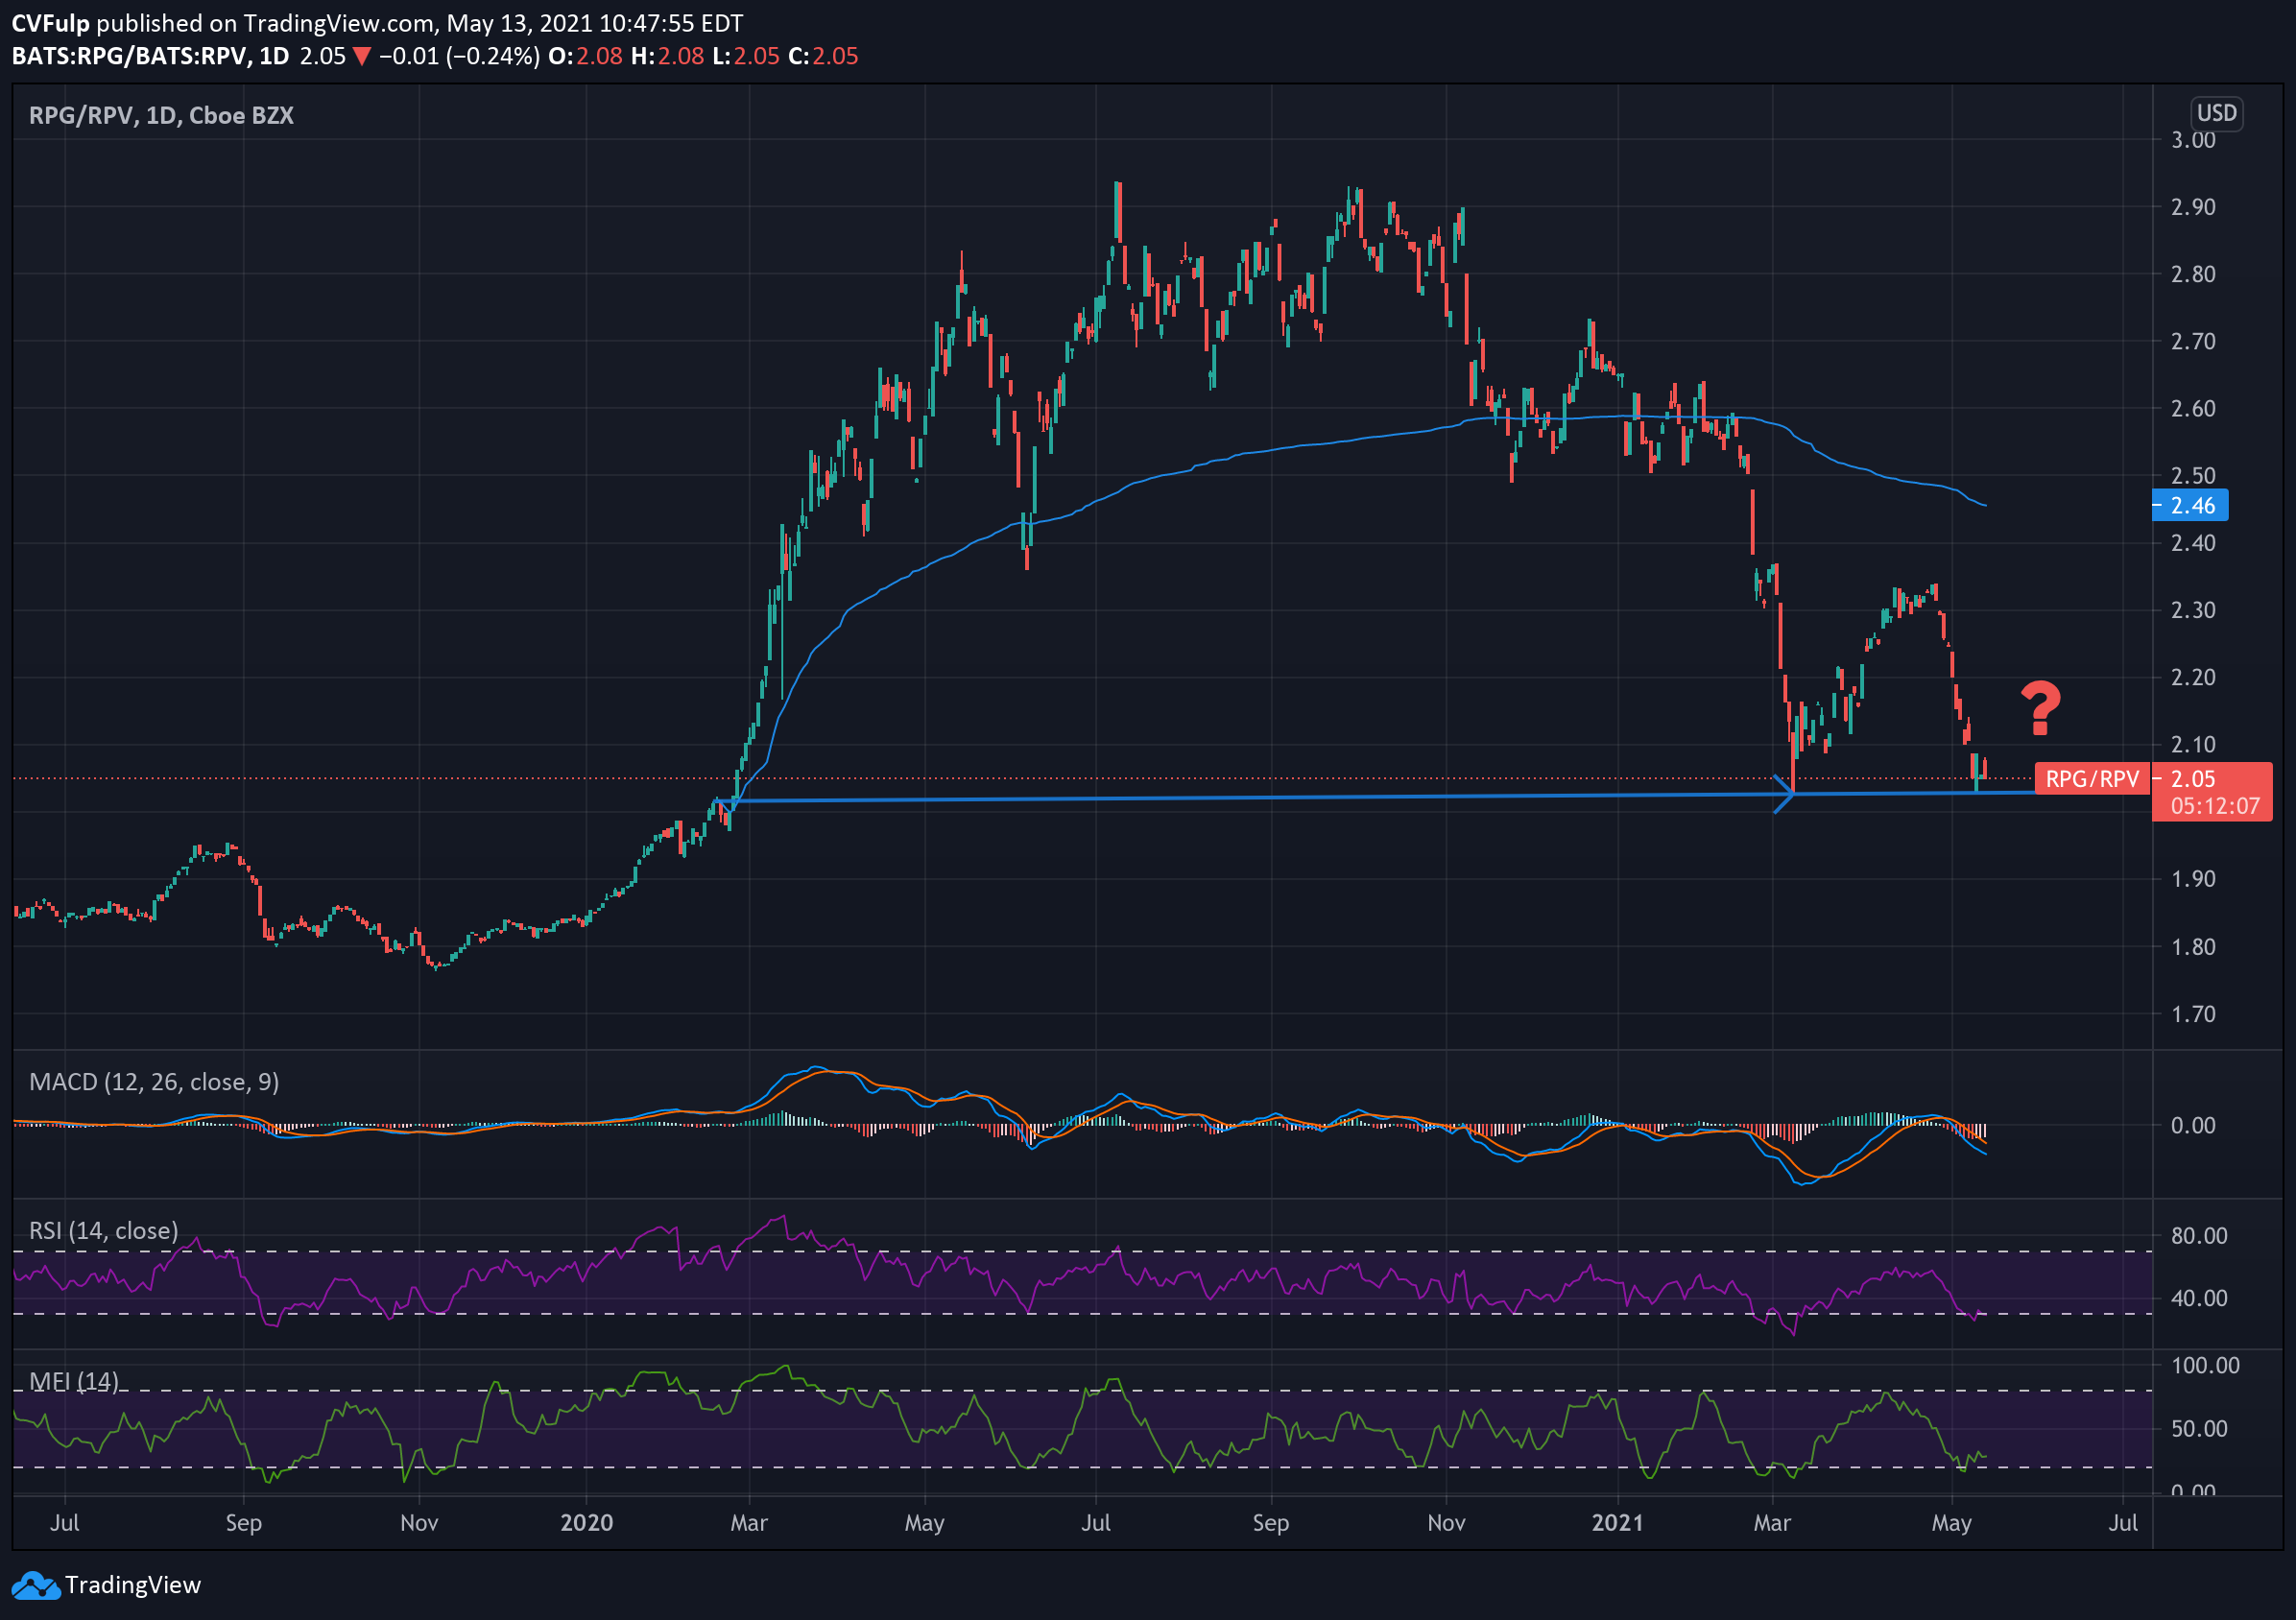This screenshot has width=2296, height=1620.
Task: Click the 2020 label on time axis
Action: (x=586, y=1523)
